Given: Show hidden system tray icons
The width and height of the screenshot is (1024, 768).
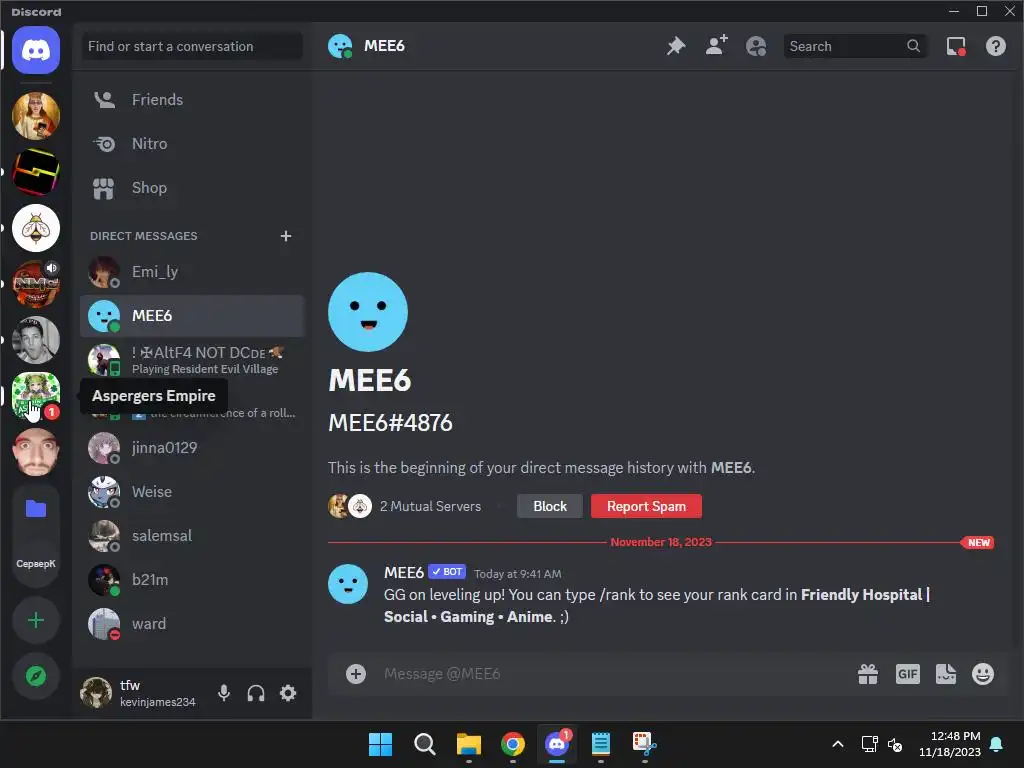Looking at the screenshot, I should [838, 744].
